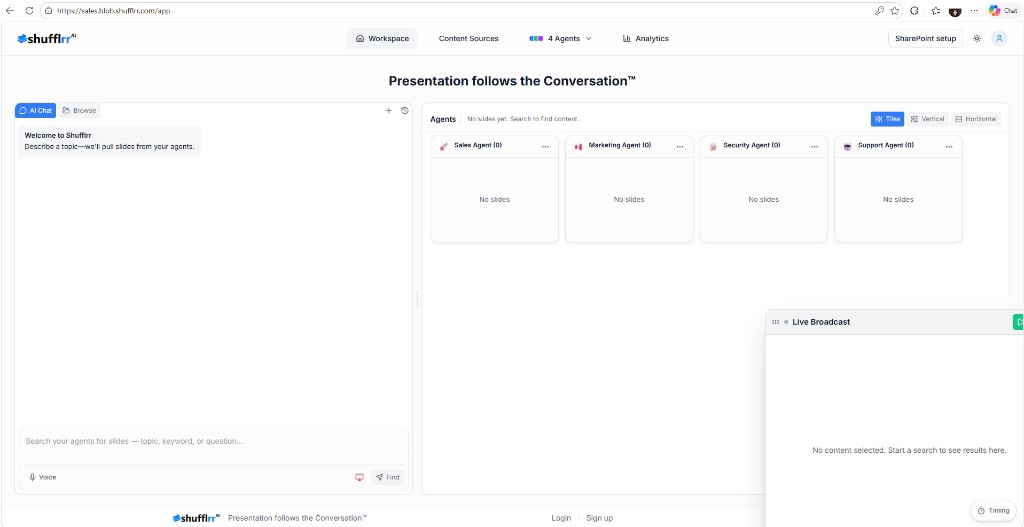1024x527 pixels.
Task: Click the browser profile picture
Action: click(x=955, y=11)
